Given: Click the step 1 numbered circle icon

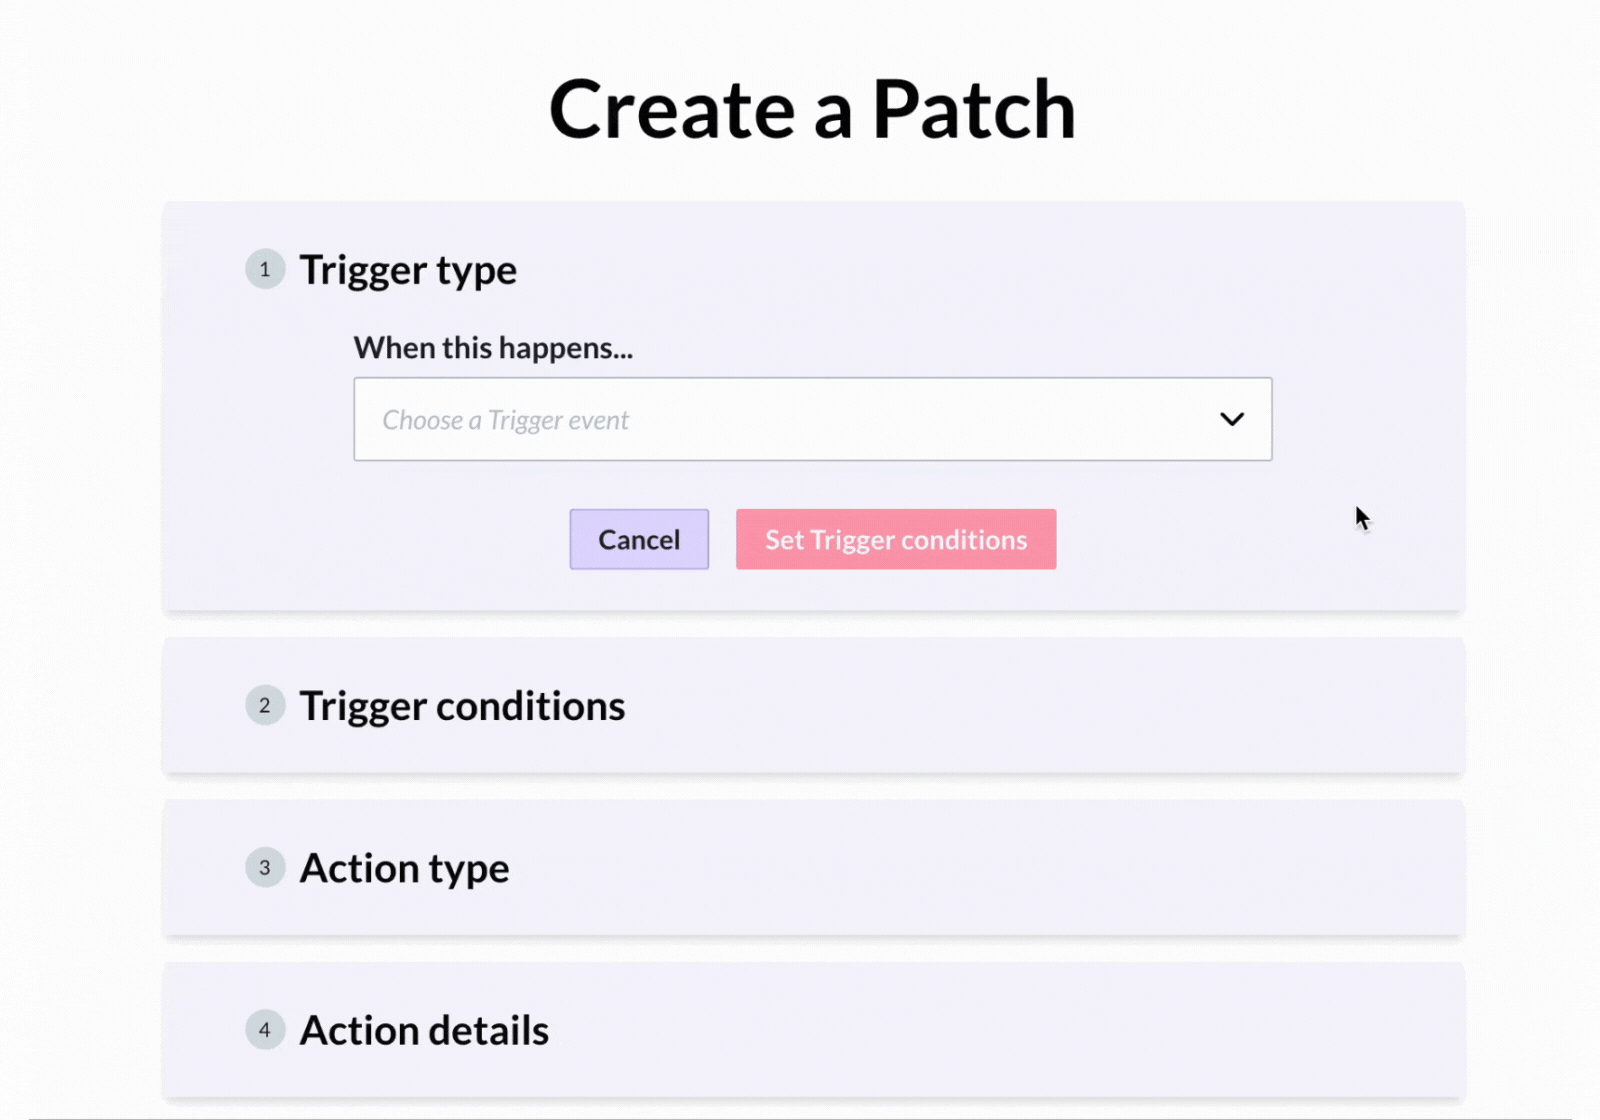Looking at the screenshot, I should pos(265,269).
